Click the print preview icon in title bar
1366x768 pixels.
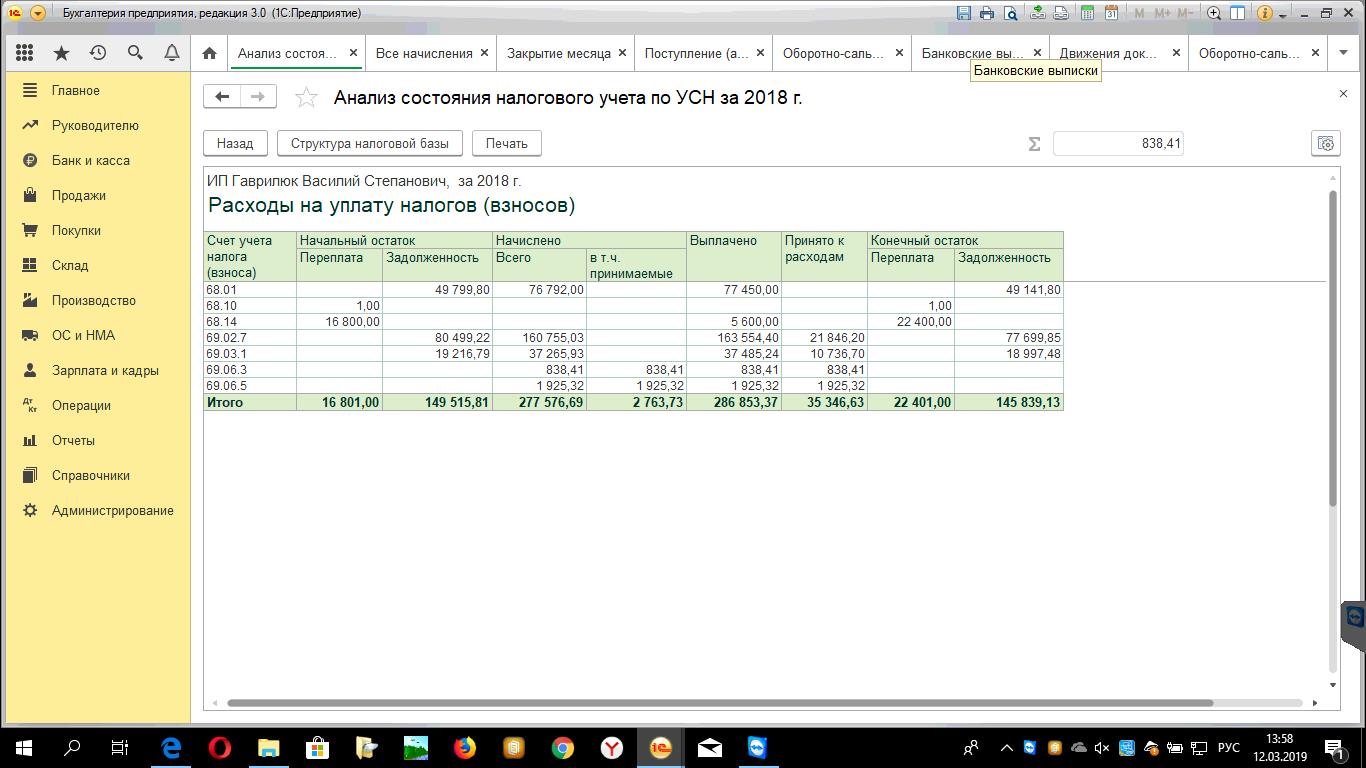pyautogui.click(x=1011, y=13)
